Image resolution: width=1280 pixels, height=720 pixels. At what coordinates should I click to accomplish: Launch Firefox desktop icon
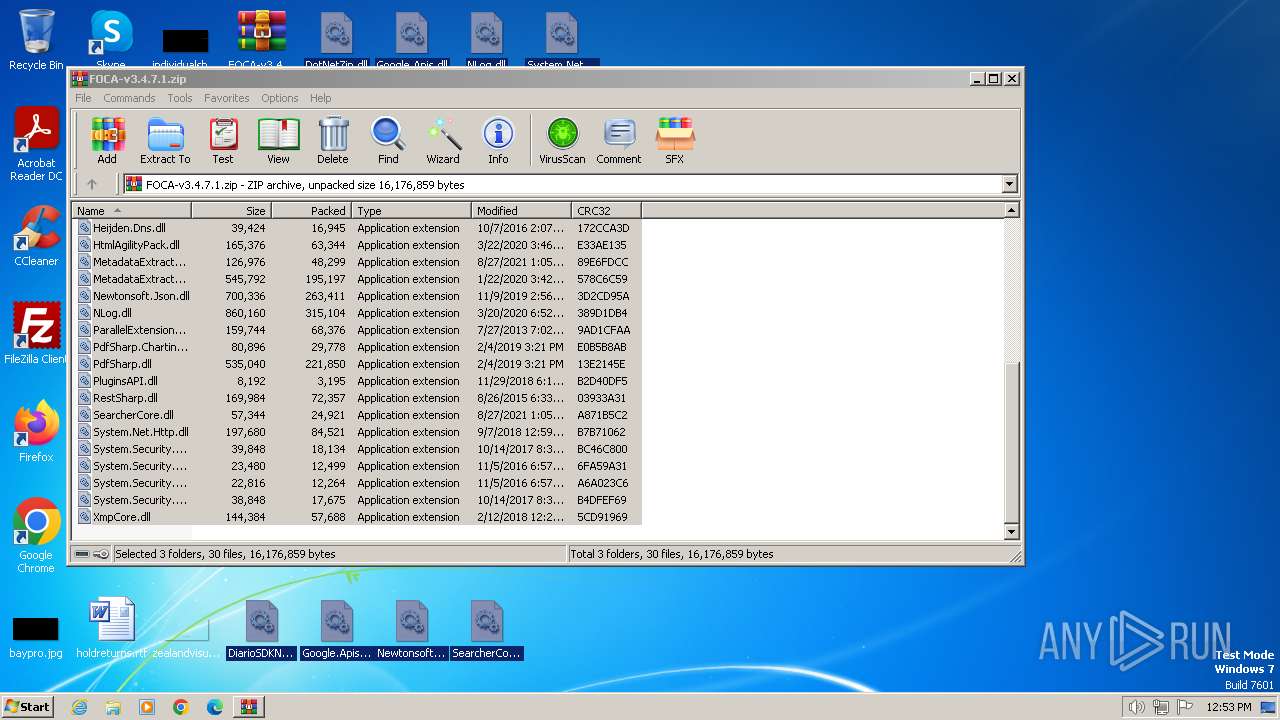pyautogui.click(x=36, y=432)
